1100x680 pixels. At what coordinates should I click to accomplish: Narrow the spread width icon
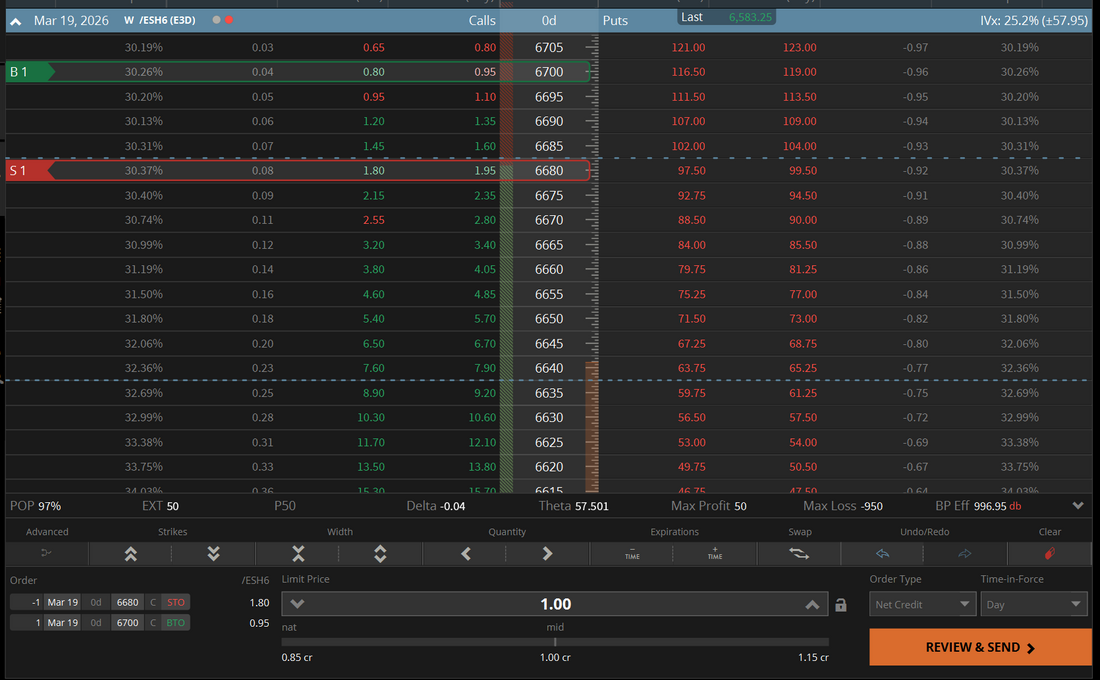[x=298, y=553]
